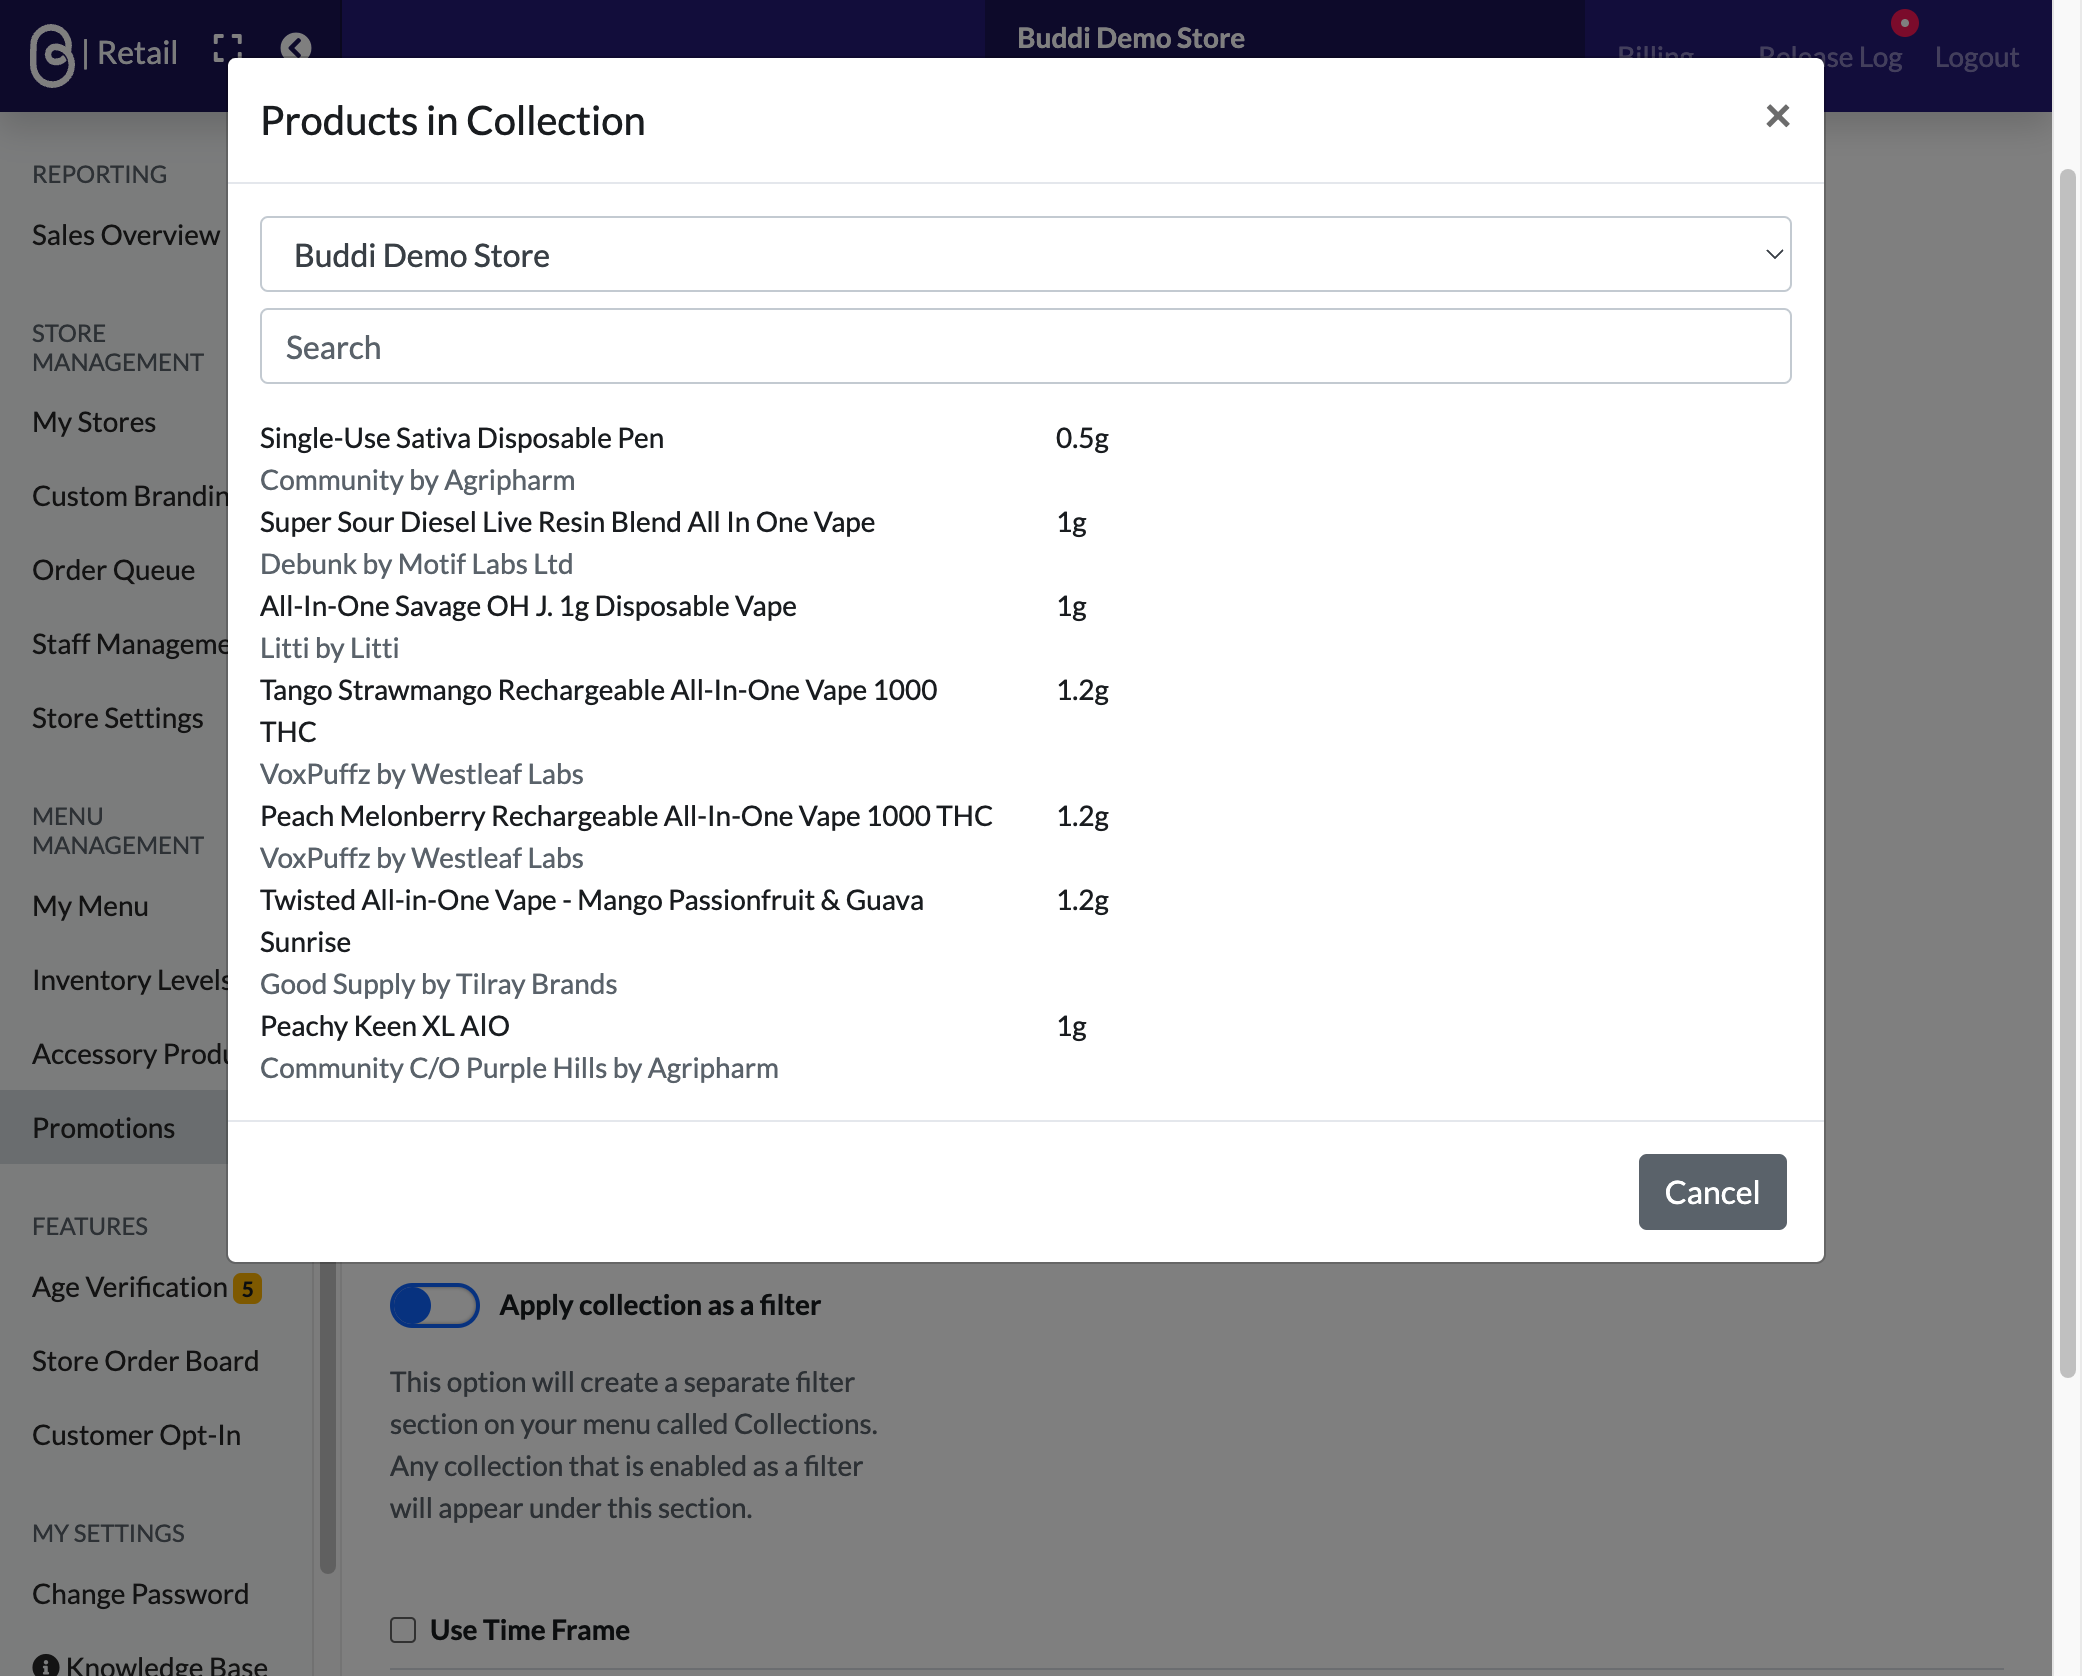Open the Knowledge Base info icon
The width and height of the screenshot is (2082, 1676).
click(x=46, y=1666)
